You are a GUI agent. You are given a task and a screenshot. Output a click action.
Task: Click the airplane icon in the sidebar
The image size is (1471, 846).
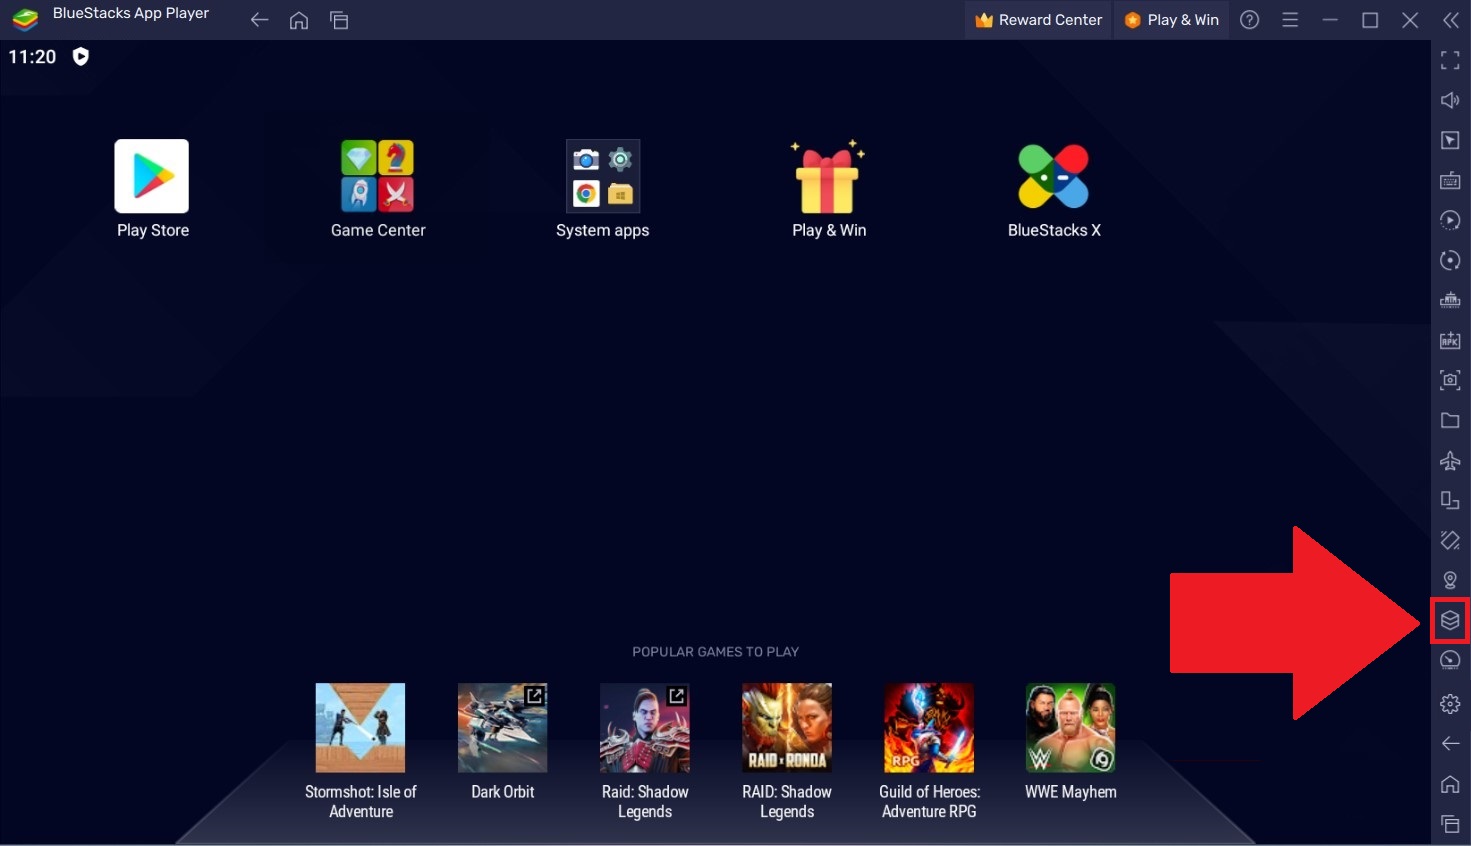pos(1450,460)
